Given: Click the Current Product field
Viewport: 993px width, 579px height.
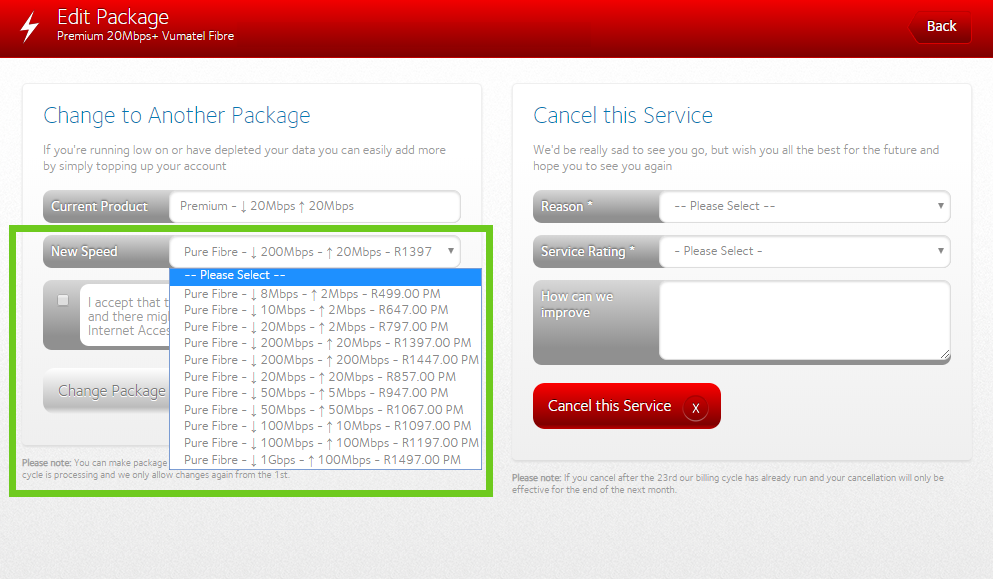Looking at the screenshot, I should pyautogui.click(x=314, y=206).
